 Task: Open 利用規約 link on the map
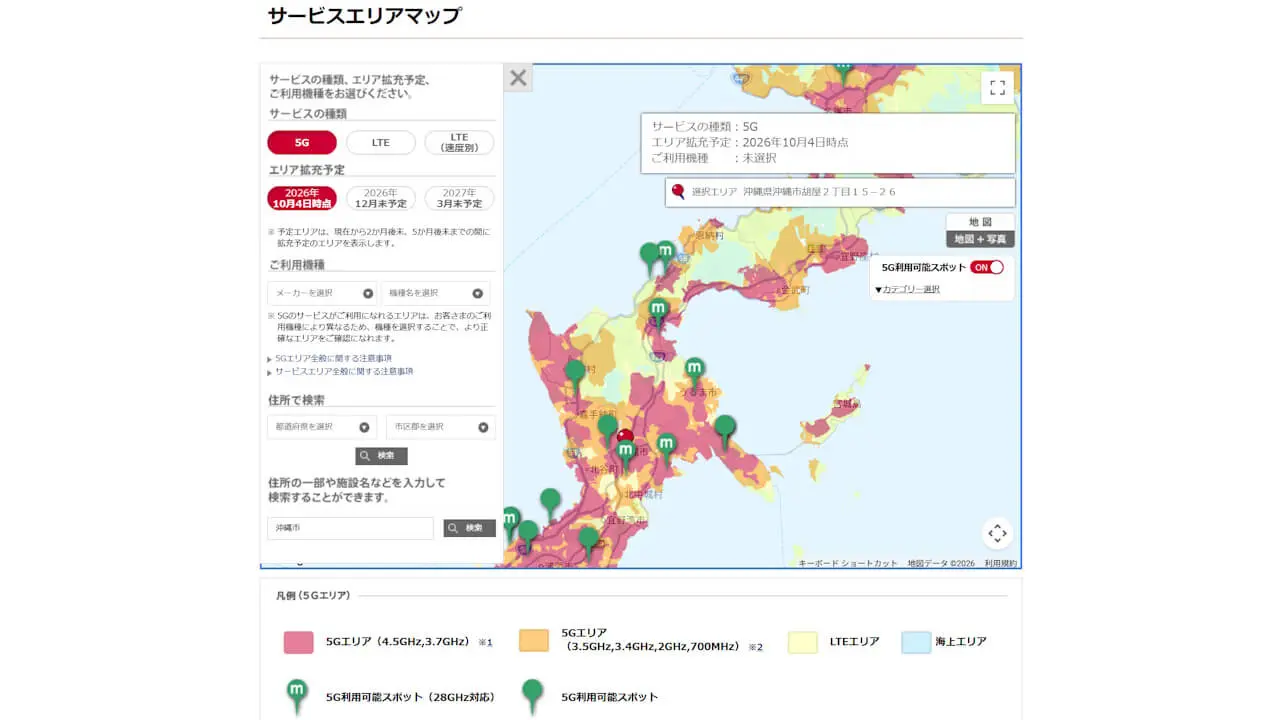[1000, 563]
